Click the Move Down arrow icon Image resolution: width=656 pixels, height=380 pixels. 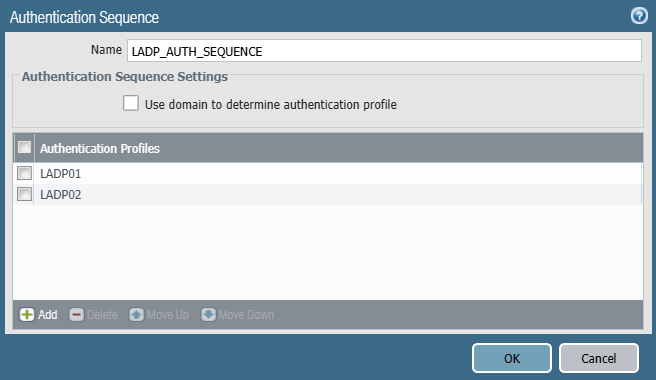[208, 315]
